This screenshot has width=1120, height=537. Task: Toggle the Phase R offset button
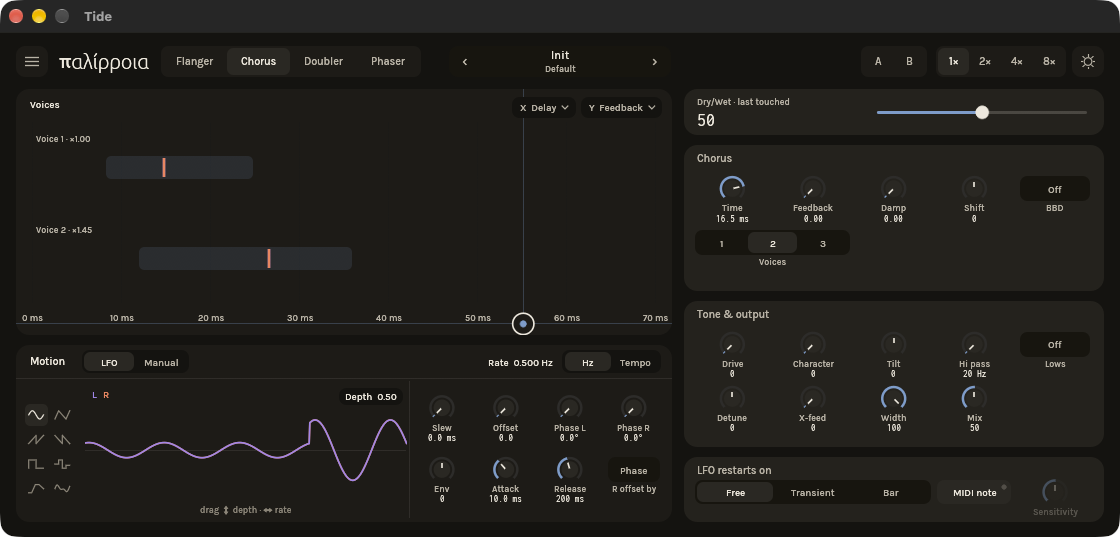[634, 471]
